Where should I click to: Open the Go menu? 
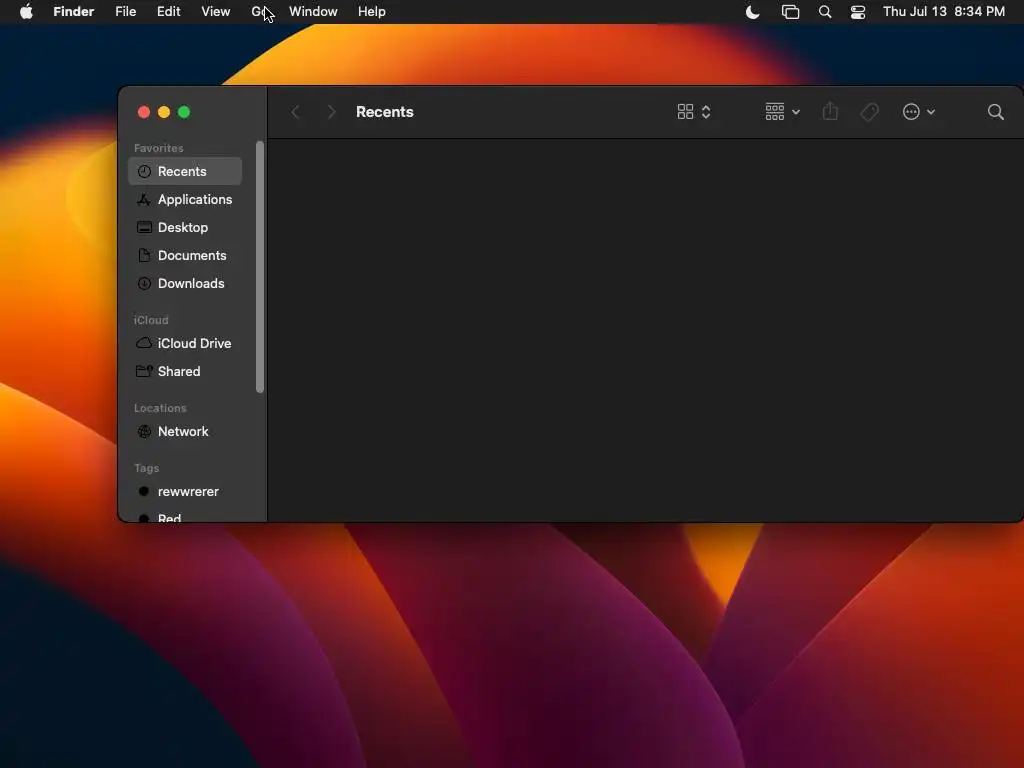coord(259,12)
